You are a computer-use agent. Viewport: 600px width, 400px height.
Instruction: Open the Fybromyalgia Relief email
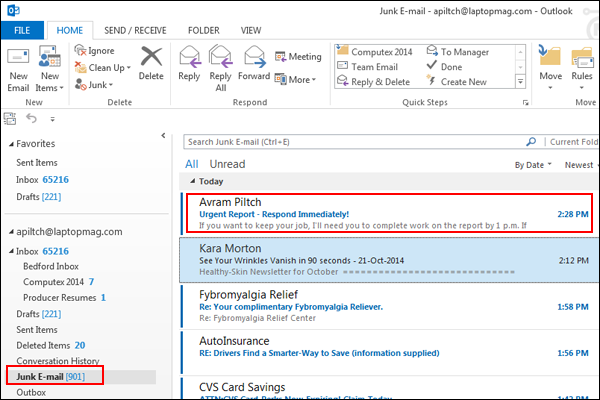click(389, 306)
